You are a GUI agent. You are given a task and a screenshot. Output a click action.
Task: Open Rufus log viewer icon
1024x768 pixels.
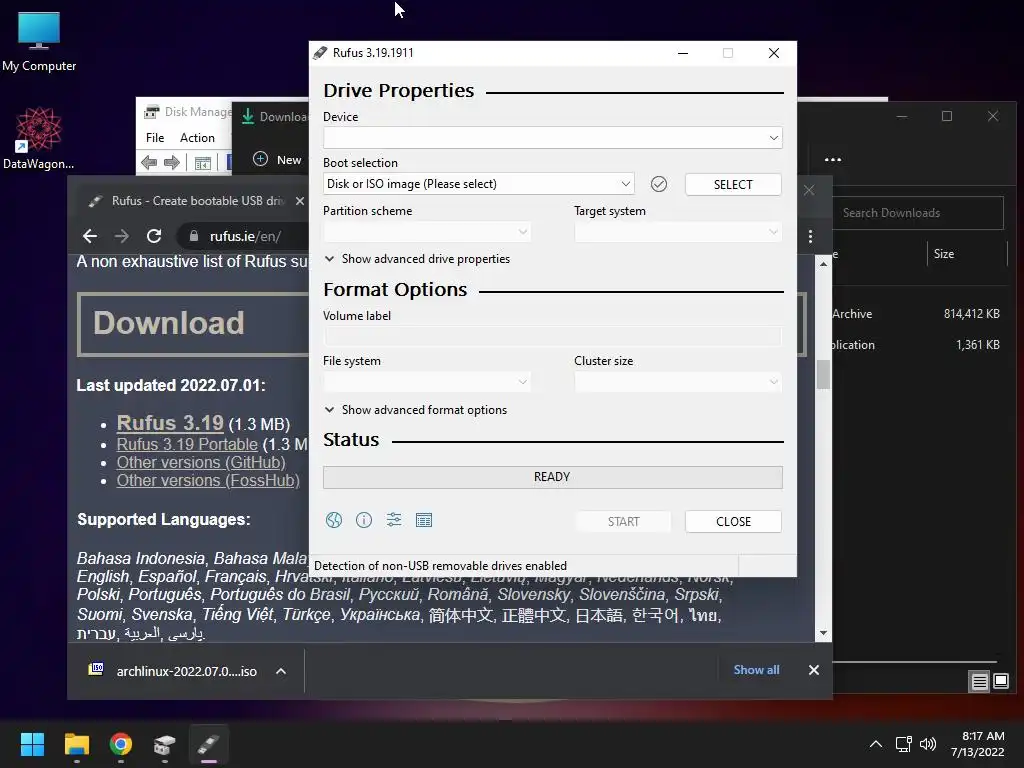click(x=424, y=520)
